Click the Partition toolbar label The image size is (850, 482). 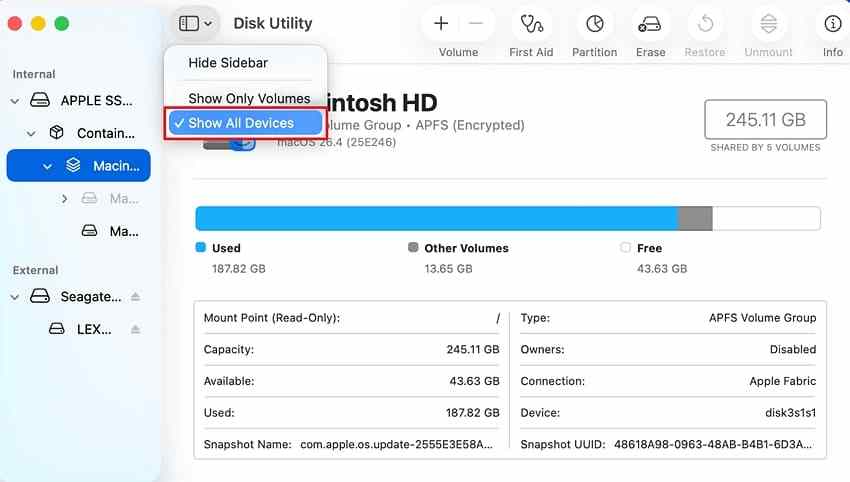click(595, 52)
